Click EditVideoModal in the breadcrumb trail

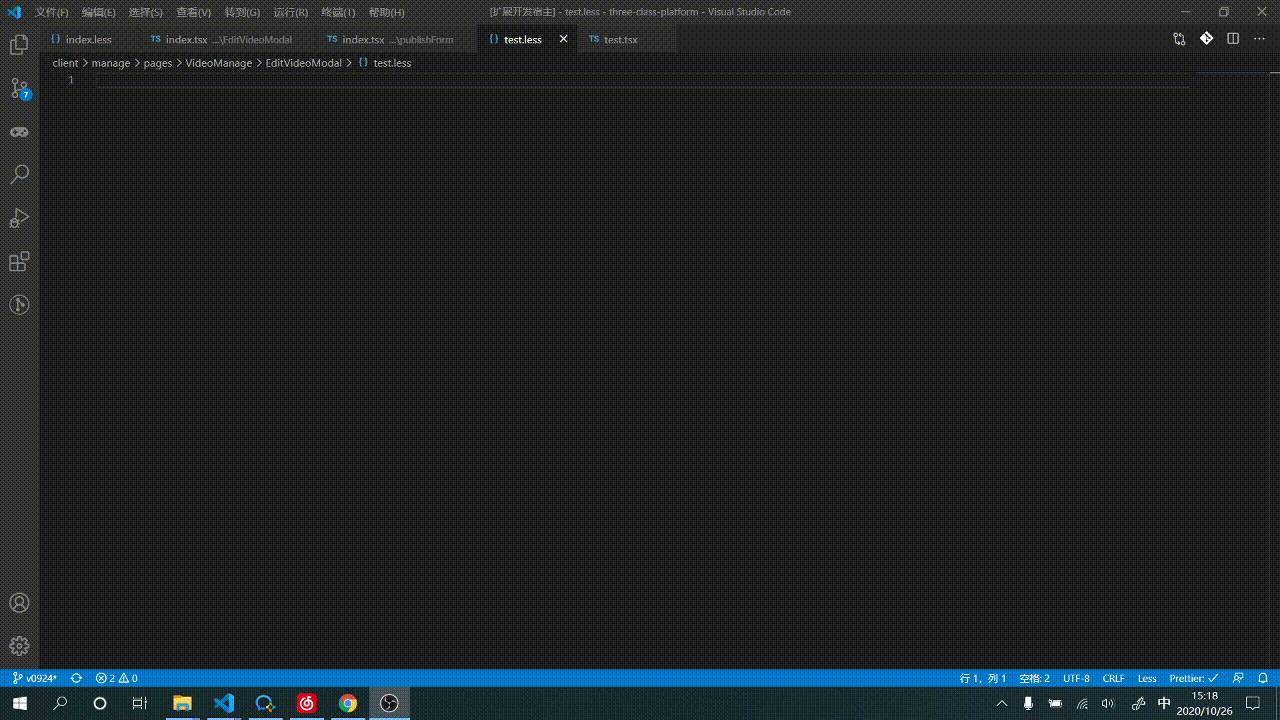pyautogui.click(x=303, y=62)
